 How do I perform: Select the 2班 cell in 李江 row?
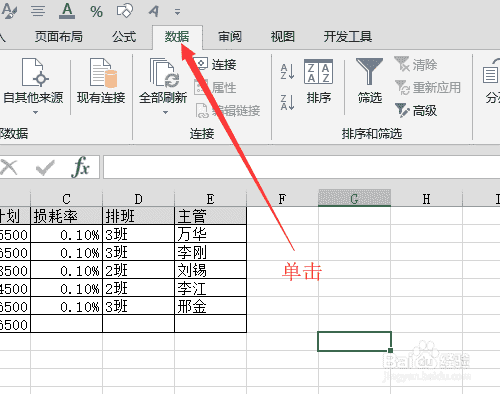pyautogui.click(x=138, y=288)
